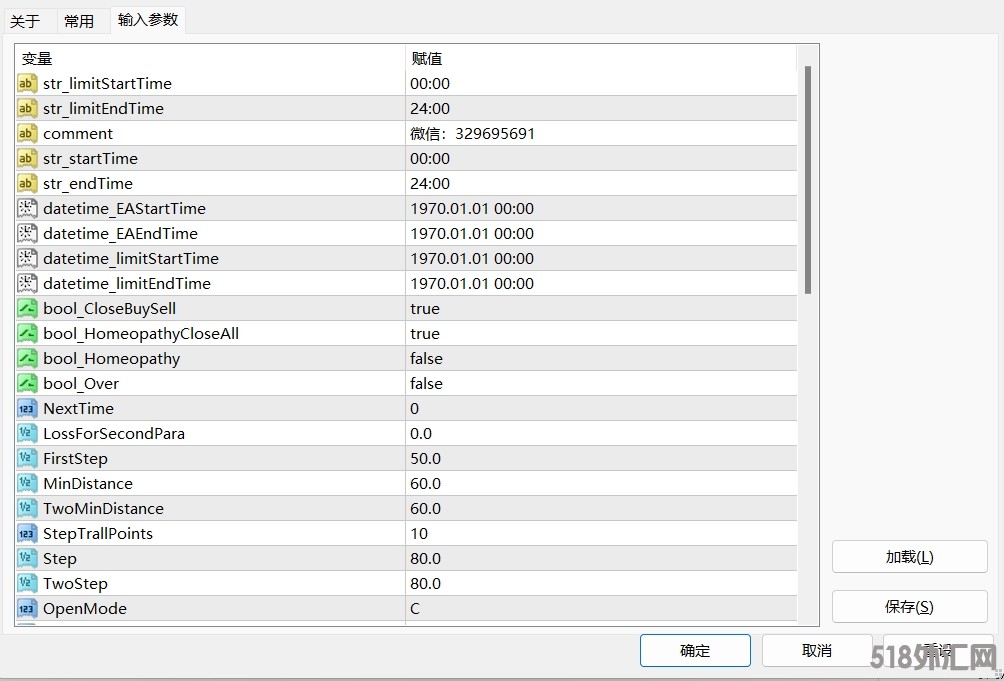Switch to the 关于 tab
Image resolution: width=1004 pixels, height=681 pixels.
[x=25, y=21]
